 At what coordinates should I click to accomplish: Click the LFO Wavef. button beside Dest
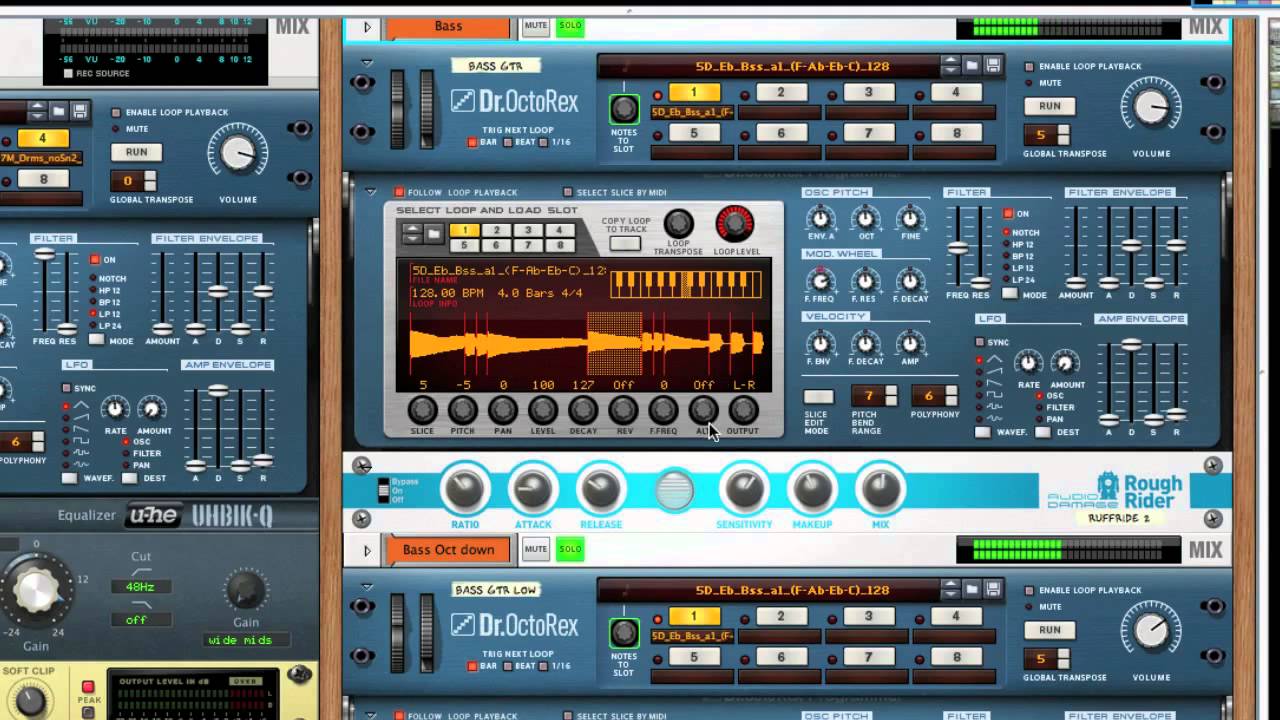pos(983,432)
